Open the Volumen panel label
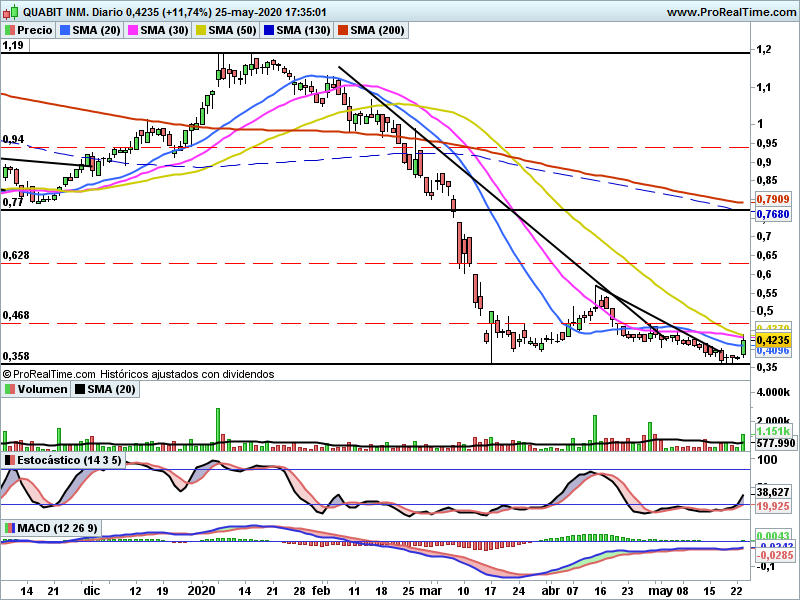The image size is (800, 600). point(42,389)
